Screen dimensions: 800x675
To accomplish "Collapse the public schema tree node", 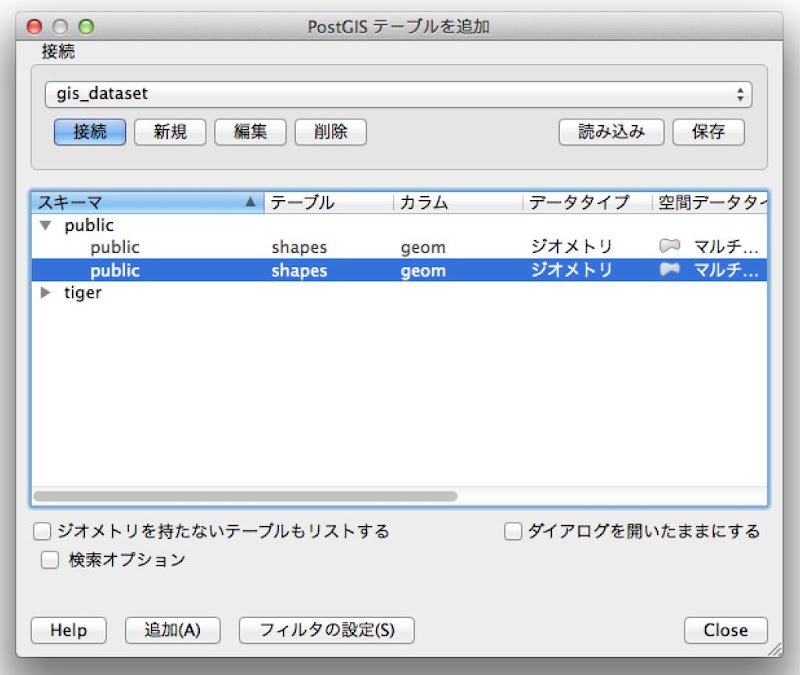I will coord(45,225).
